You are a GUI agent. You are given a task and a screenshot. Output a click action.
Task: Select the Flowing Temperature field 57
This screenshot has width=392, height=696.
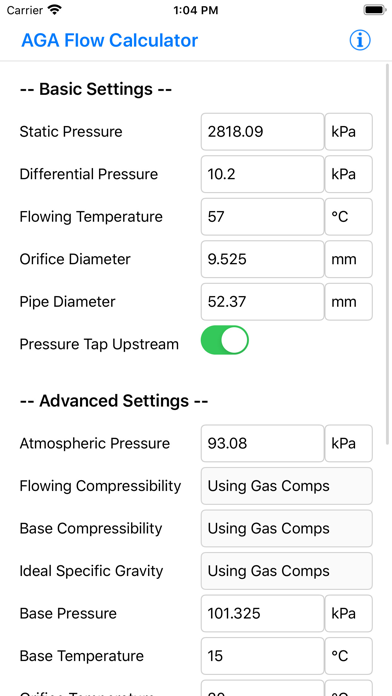pos(262,217)
